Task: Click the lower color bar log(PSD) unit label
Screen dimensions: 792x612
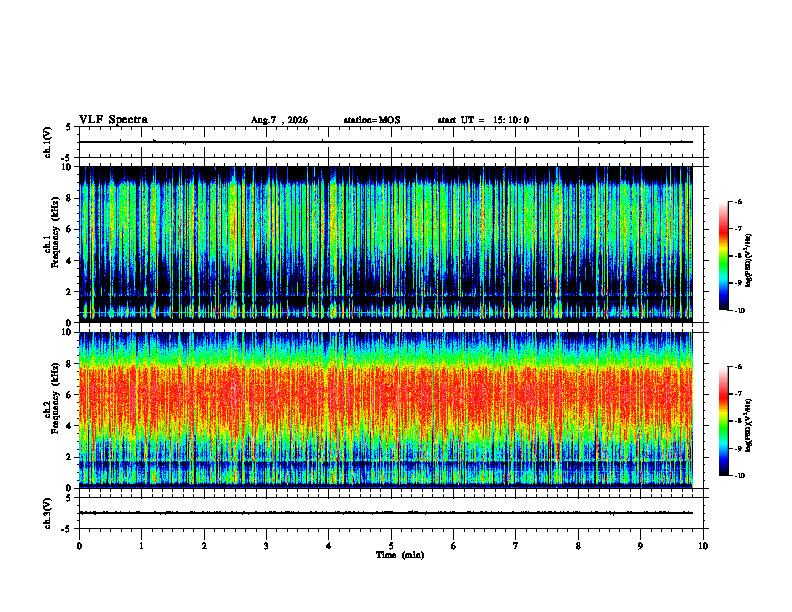Action: [748, 425]
